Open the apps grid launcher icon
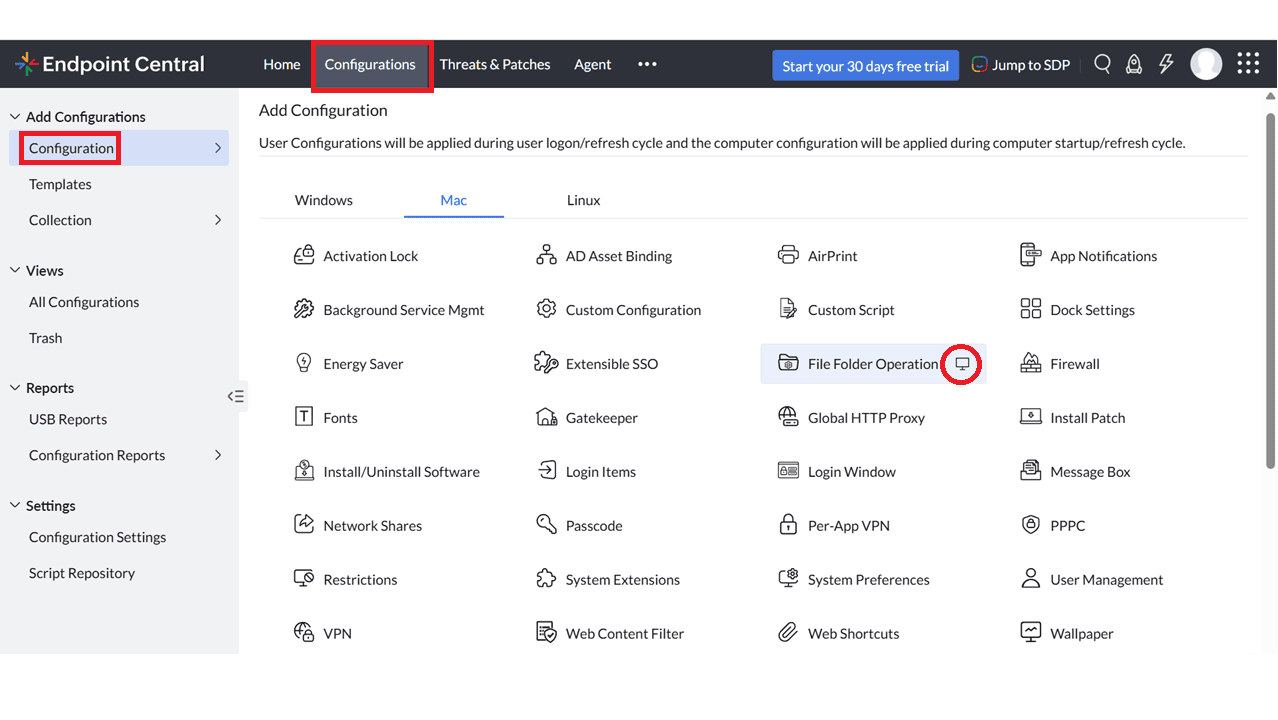The image size is (1278, 720). pos(1248,64)
